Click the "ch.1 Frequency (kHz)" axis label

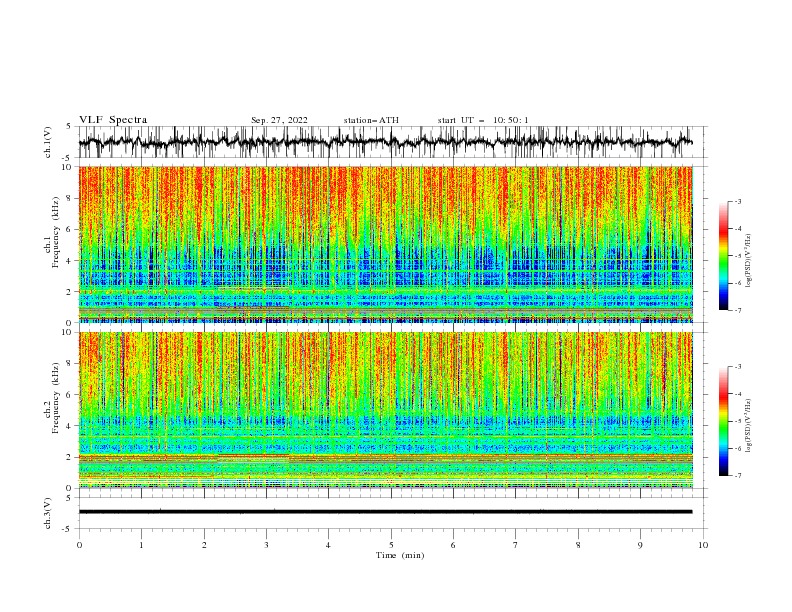[x=52, y=232]
